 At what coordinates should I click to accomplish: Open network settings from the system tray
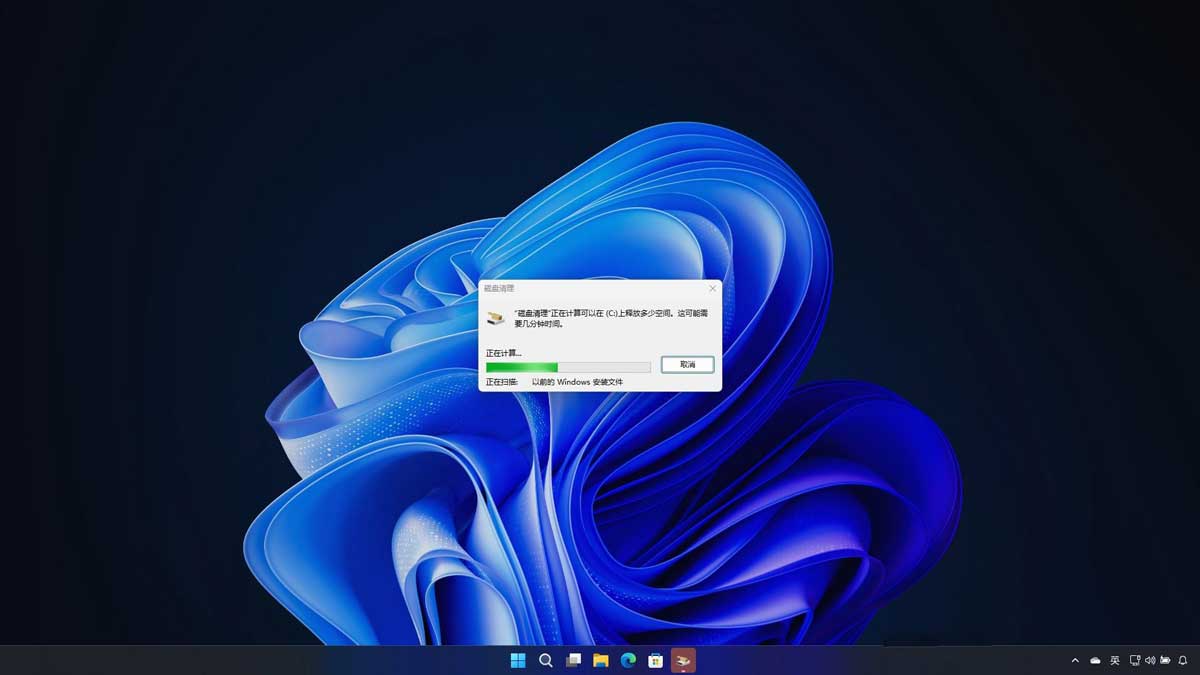click(1137, 660)
